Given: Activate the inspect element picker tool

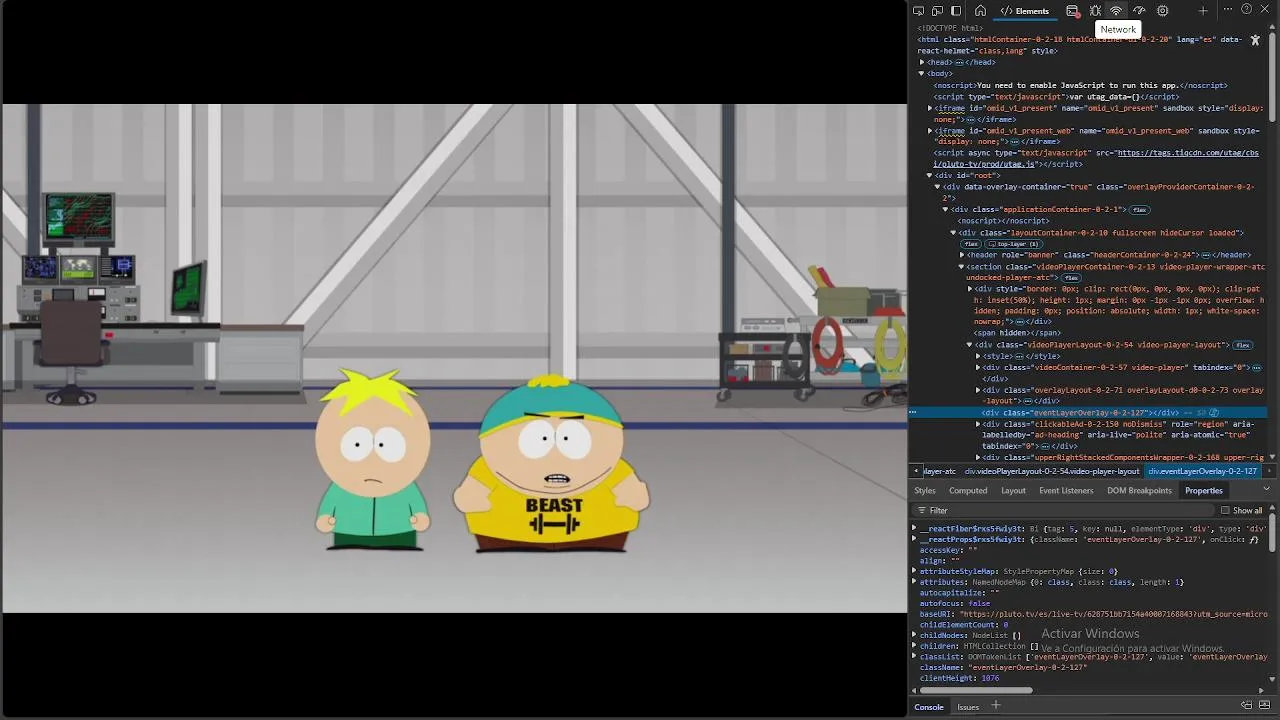Looking at the screenshot, I should pos(919,11).
